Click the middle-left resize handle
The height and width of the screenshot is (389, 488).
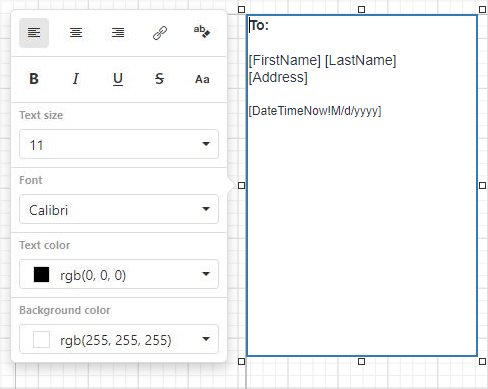(x=242, y=186)
